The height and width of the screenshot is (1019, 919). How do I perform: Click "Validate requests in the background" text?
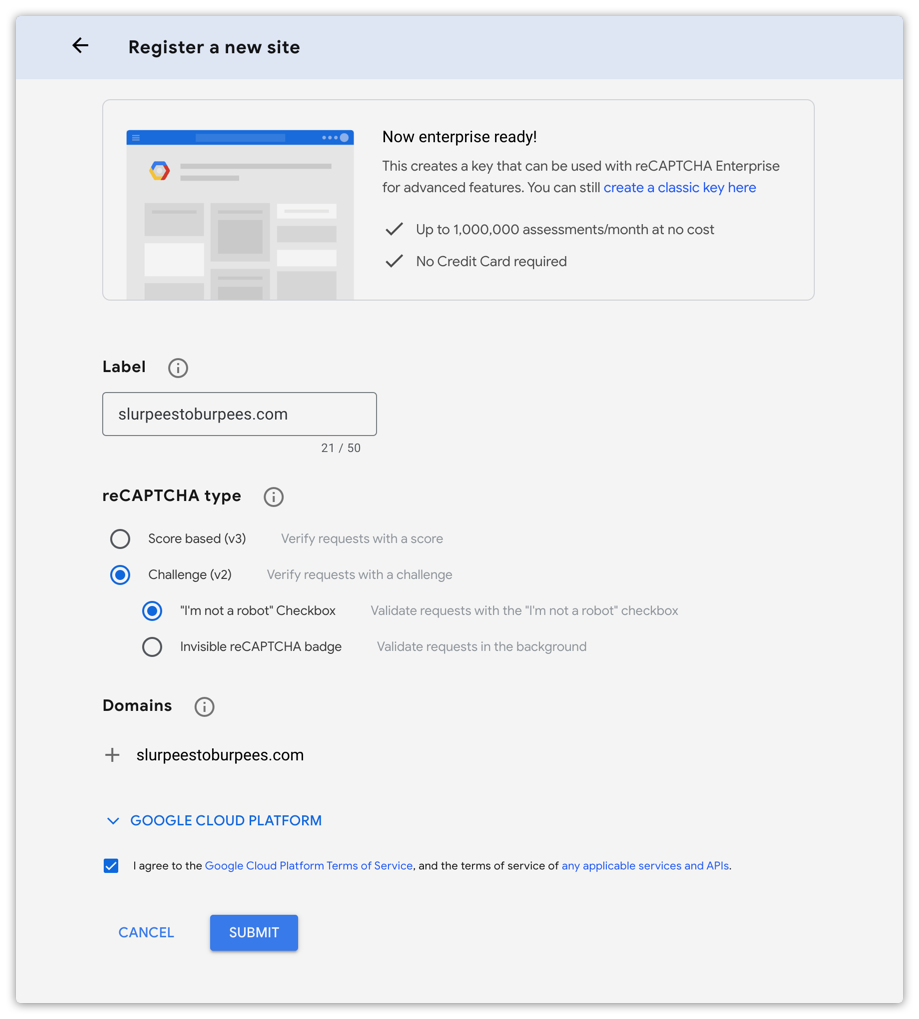pyautogui.click(x=482, y=647)
